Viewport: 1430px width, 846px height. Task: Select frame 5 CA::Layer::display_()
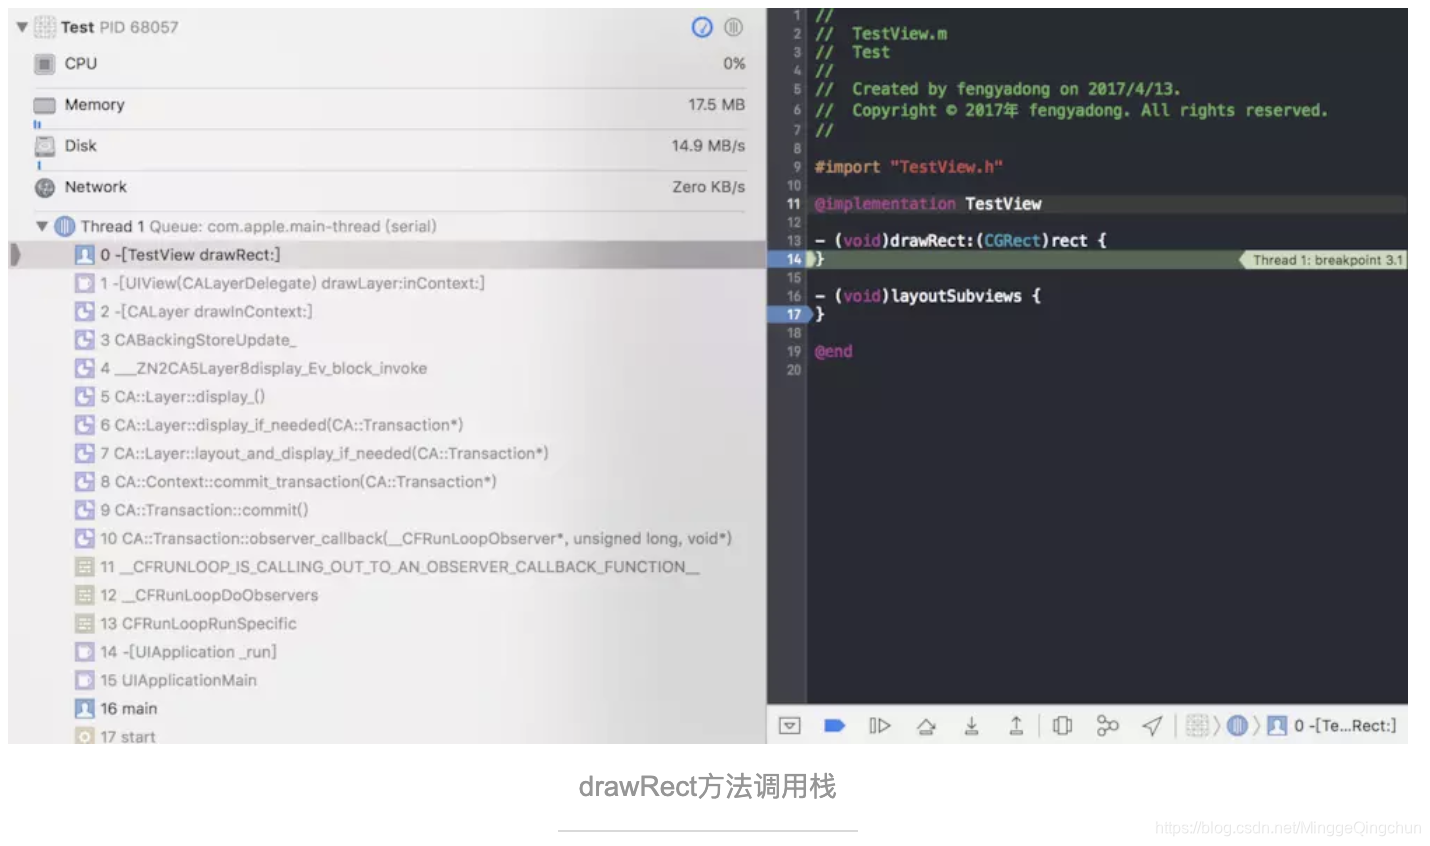pyautogui.click(x=388, y=397)
